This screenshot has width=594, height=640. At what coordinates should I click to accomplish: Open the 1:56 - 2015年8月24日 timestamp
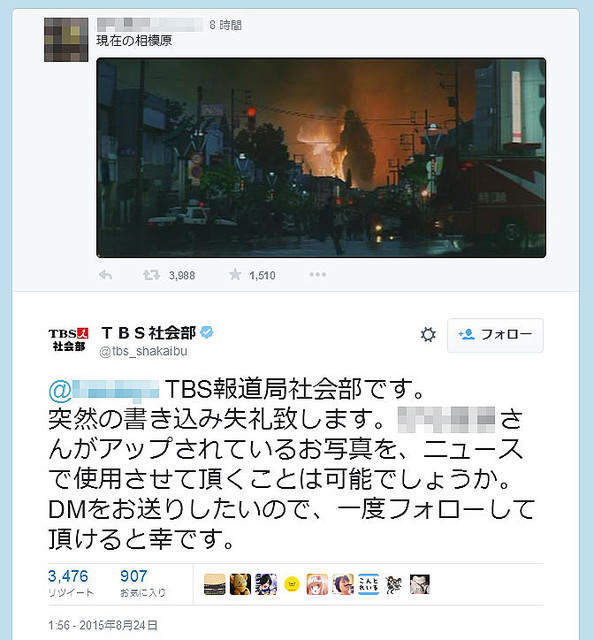click(102, 625)
